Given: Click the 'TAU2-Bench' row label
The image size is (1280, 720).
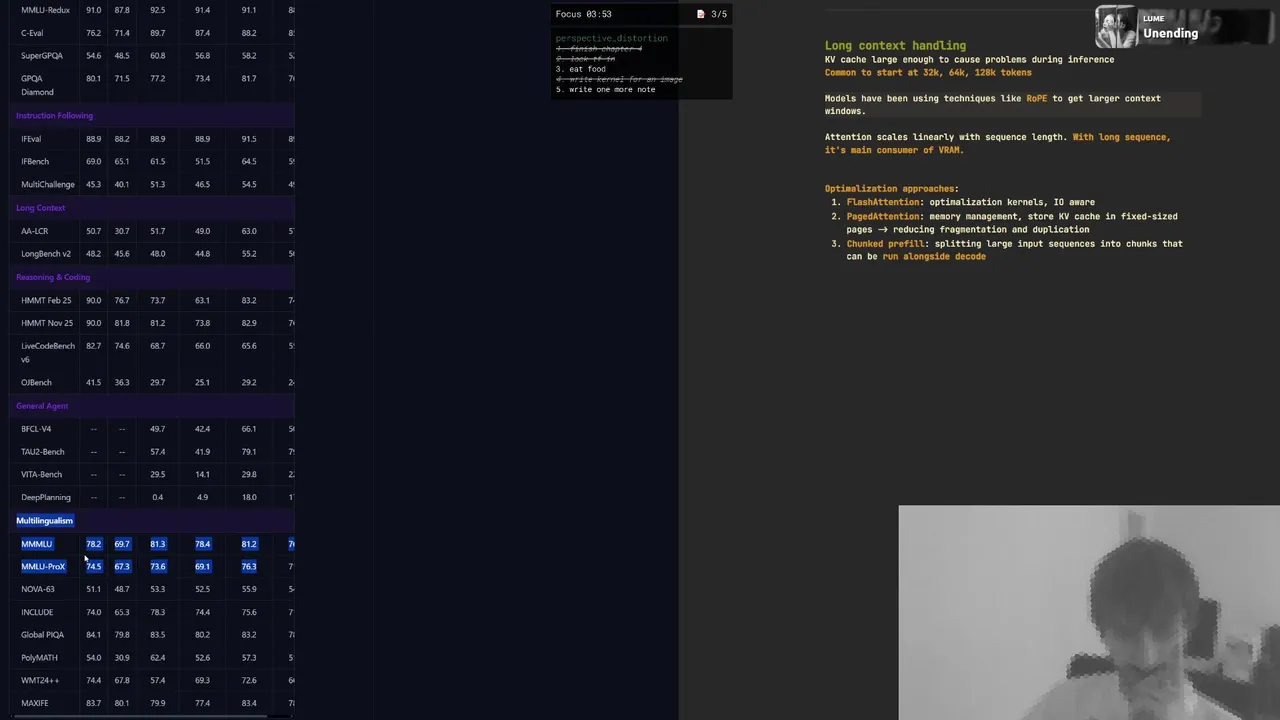Looking at the screenshot, I should click(43, 452).
